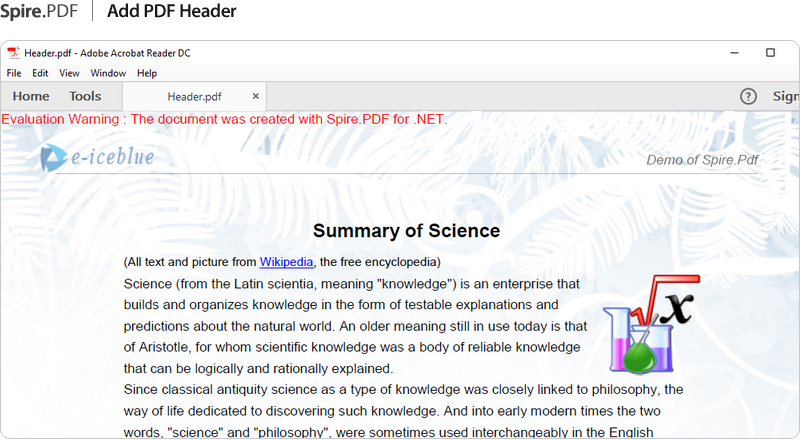Open the Edit menu
800x440 pixels.
40,73
